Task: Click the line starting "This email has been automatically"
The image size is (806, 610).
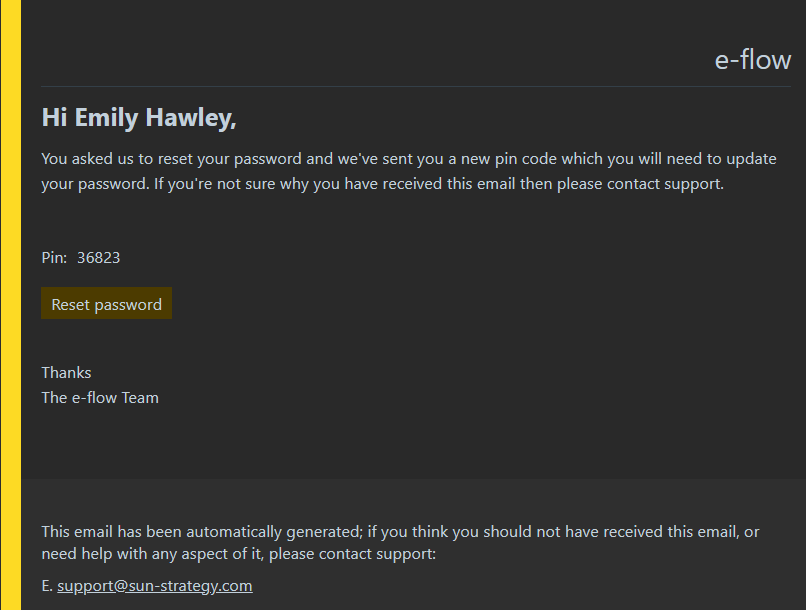Action: click(x=400, y=531)
